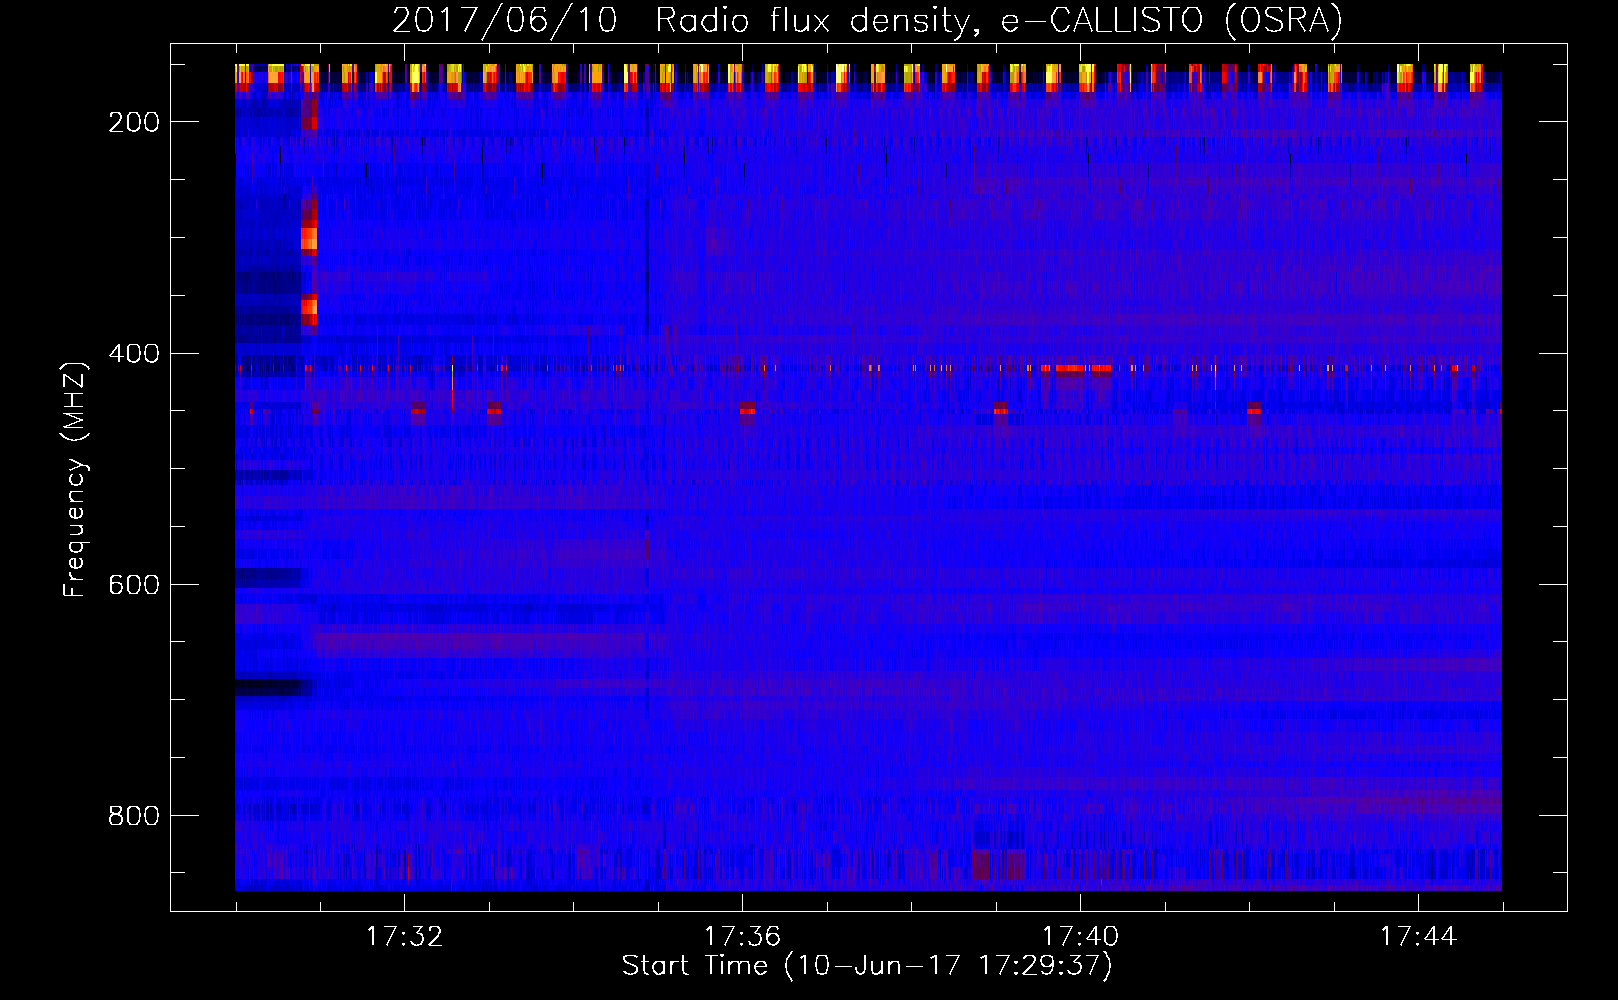Click the '17:44' time axis label
The image size is (1618, 1000).
1418,937
